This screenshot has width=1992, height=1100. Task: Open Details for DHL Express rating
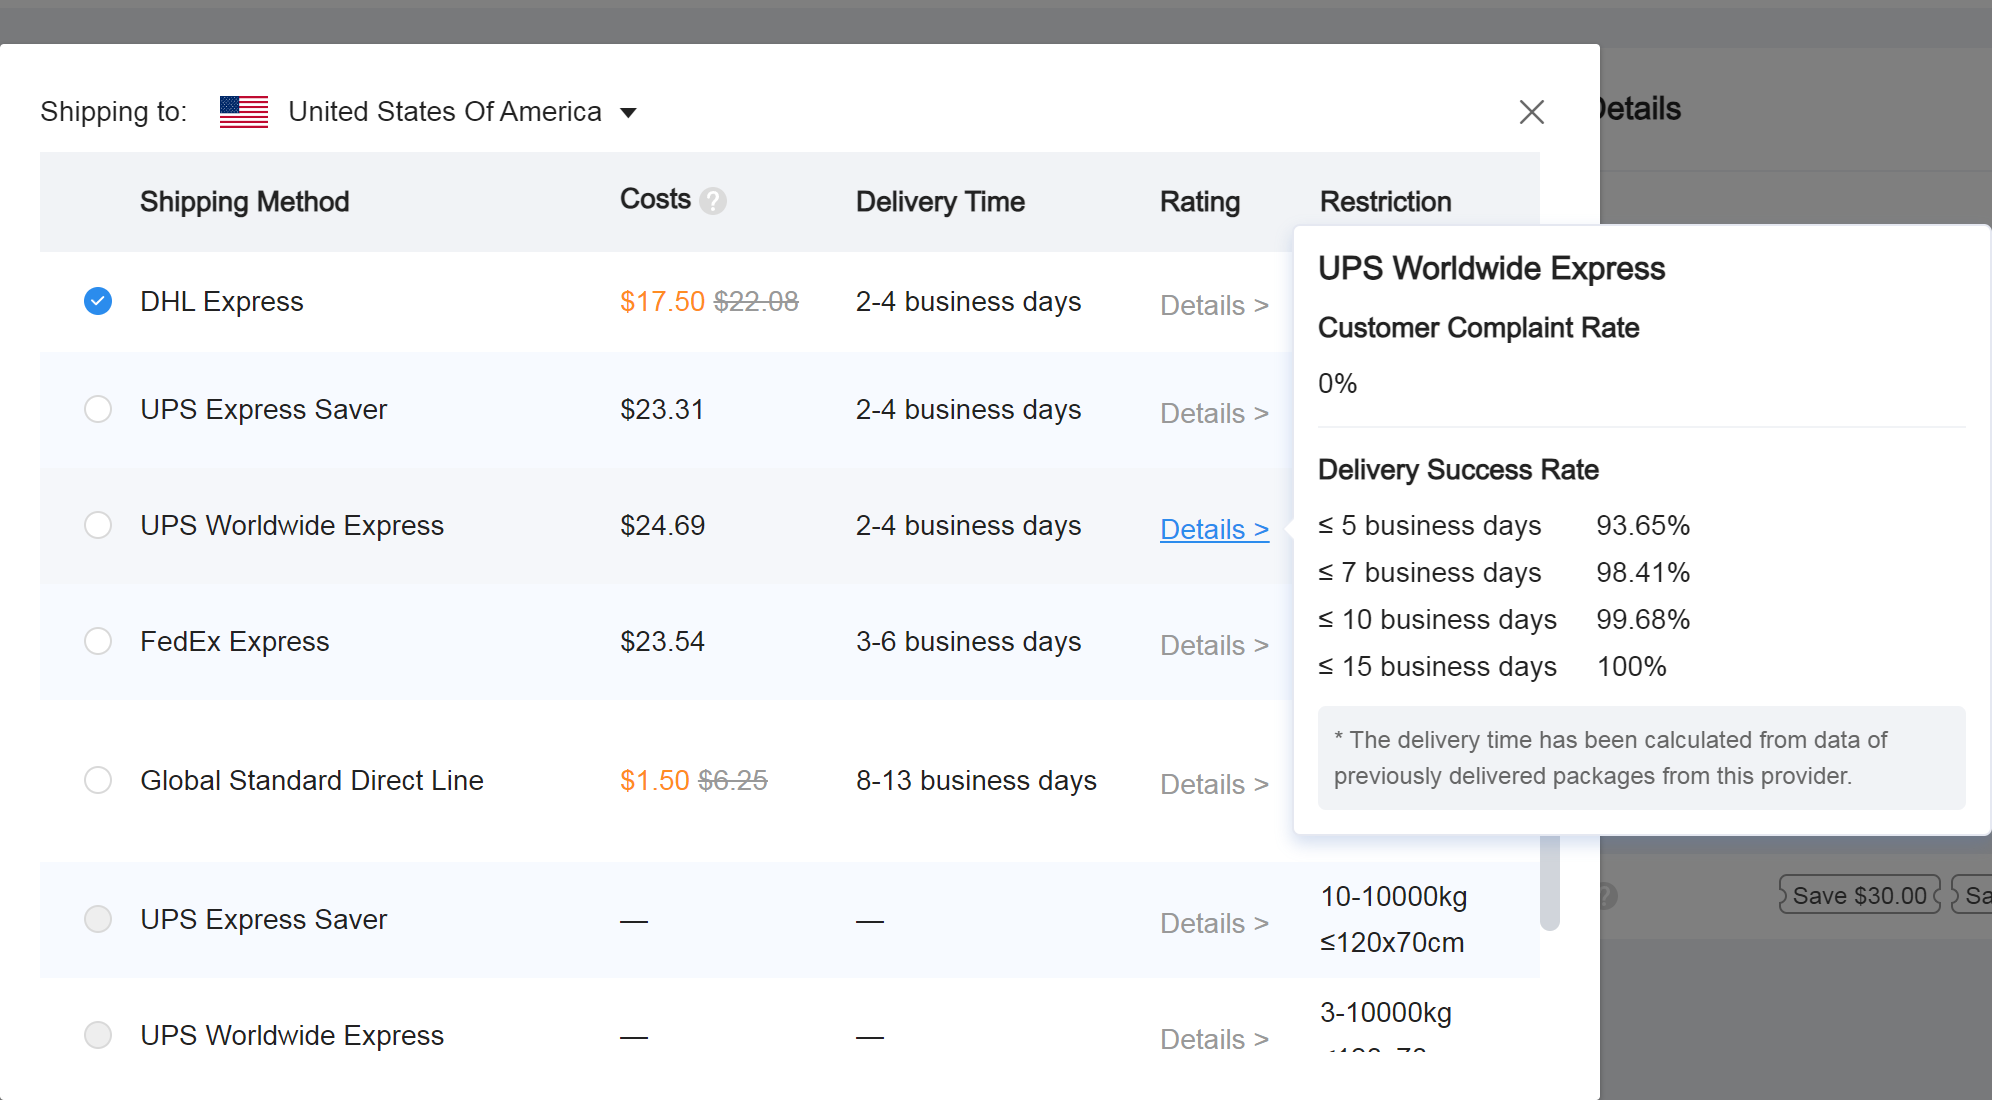point(1213,305)
